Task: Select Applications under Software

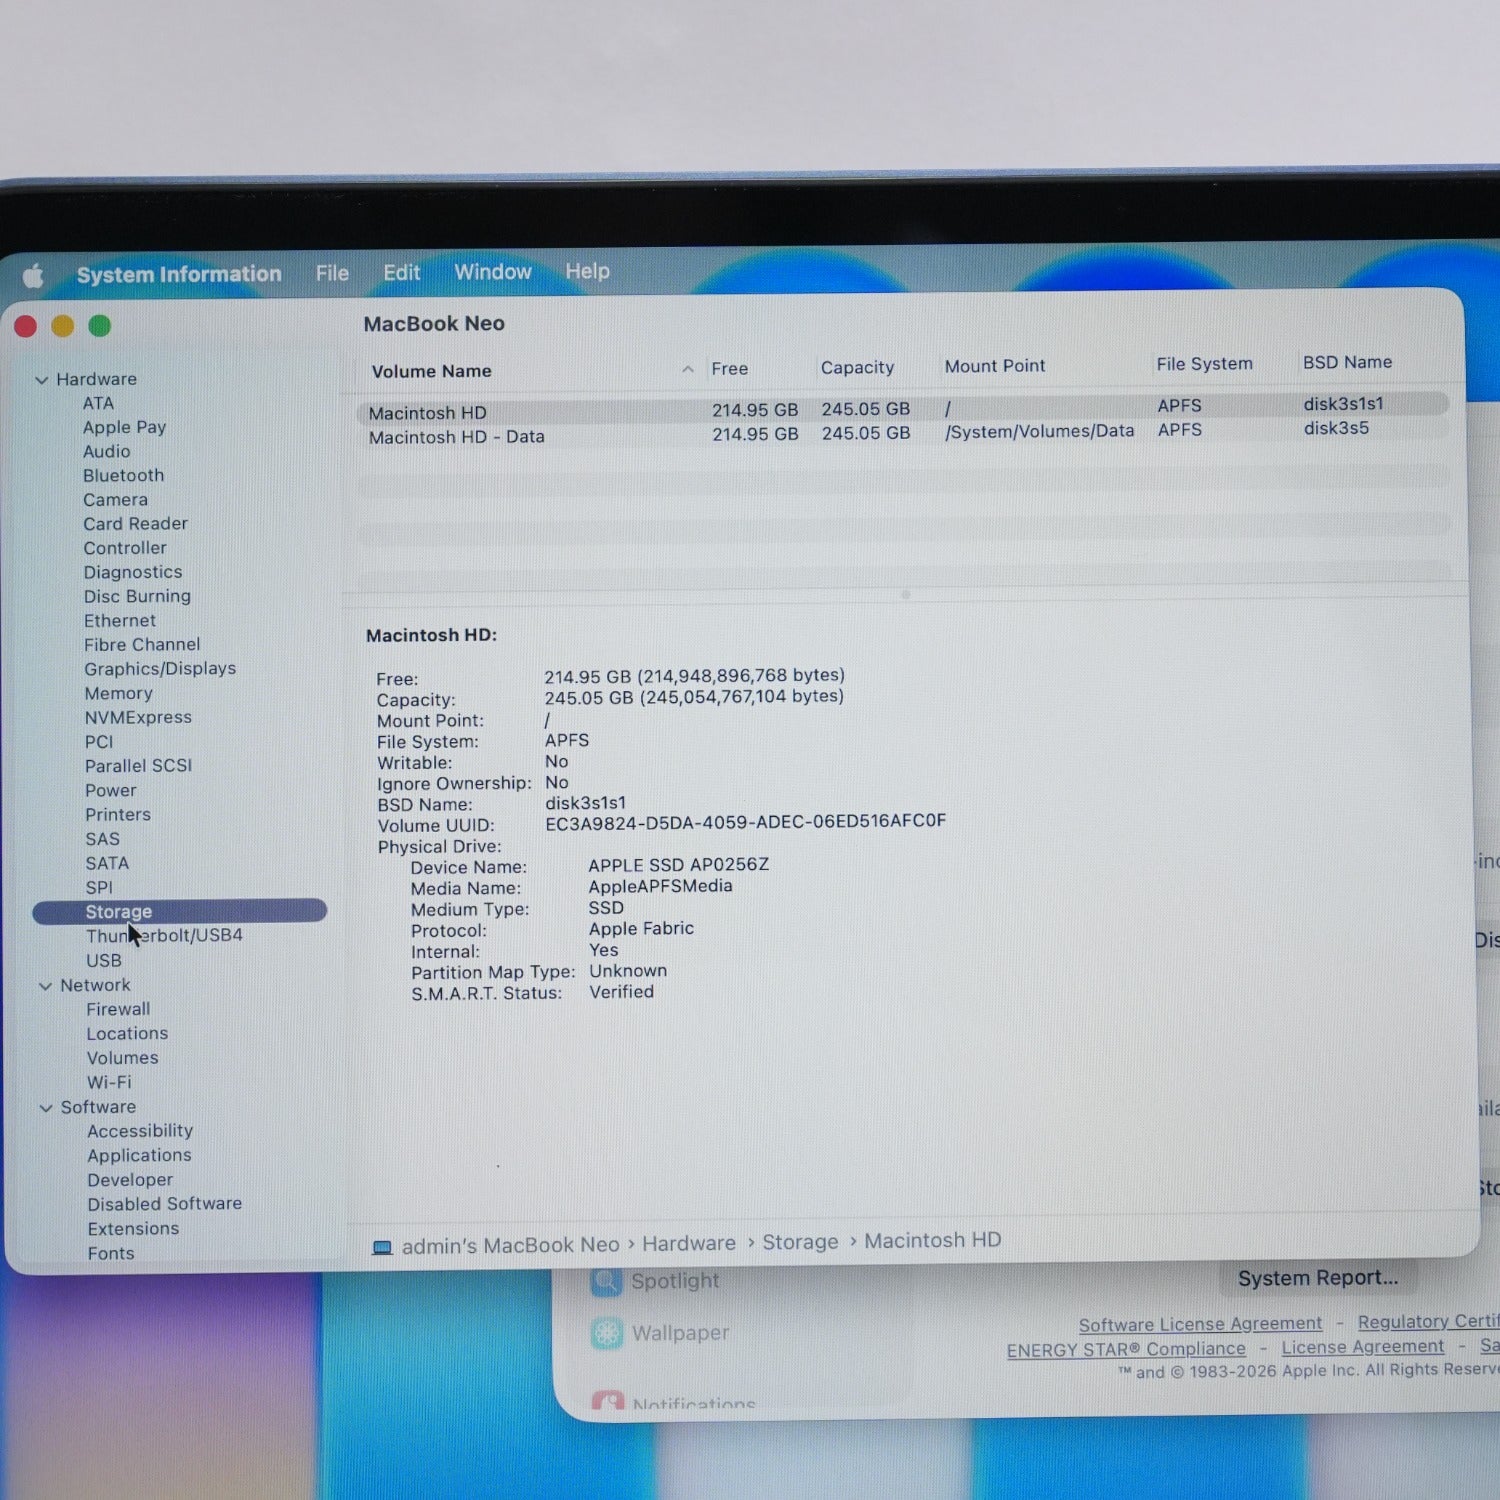Action: [139, 1156]
